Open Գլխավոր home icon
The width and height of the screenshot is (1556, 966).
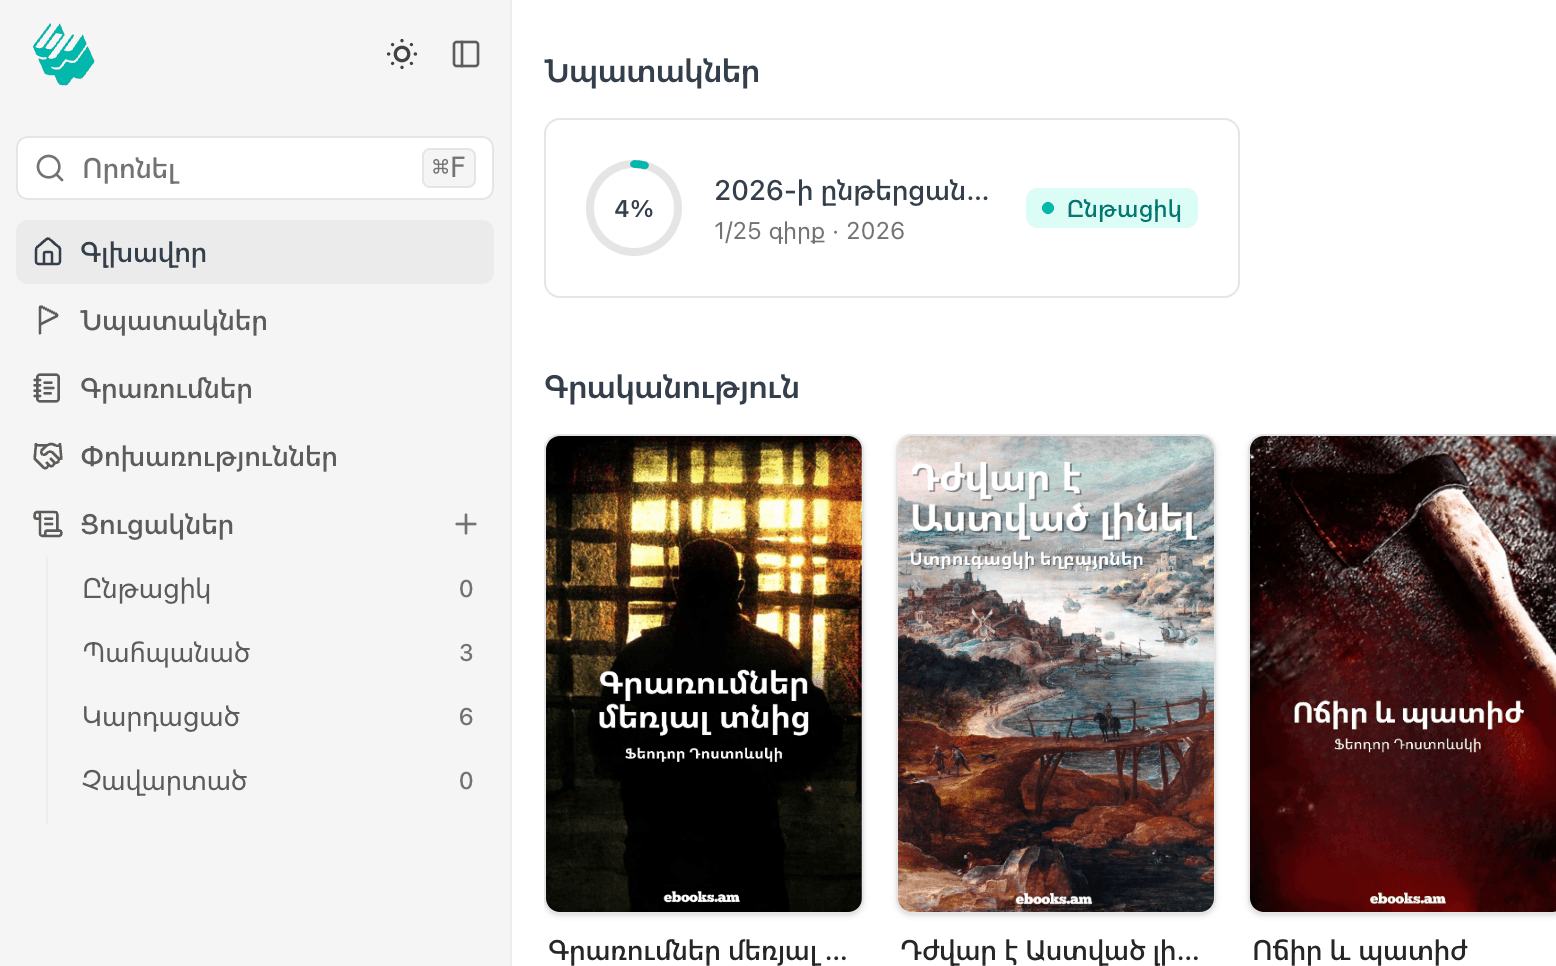48,252
